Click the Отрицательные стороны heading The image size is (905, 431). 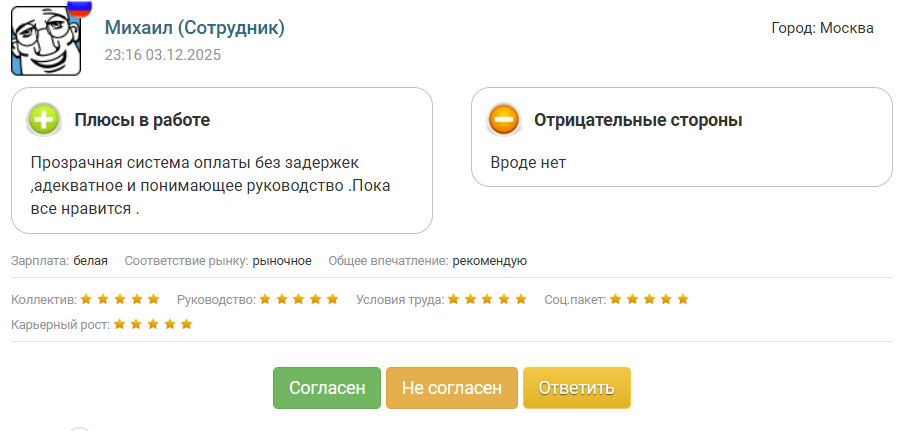(638, 120)
